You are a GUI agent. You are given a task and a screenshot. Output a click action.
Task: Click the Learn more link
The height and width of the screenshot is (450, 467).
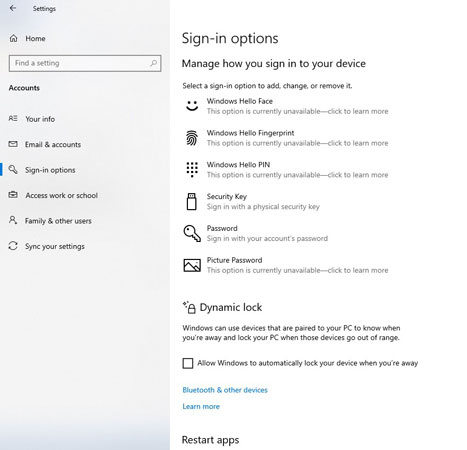[x=201, y=406]
